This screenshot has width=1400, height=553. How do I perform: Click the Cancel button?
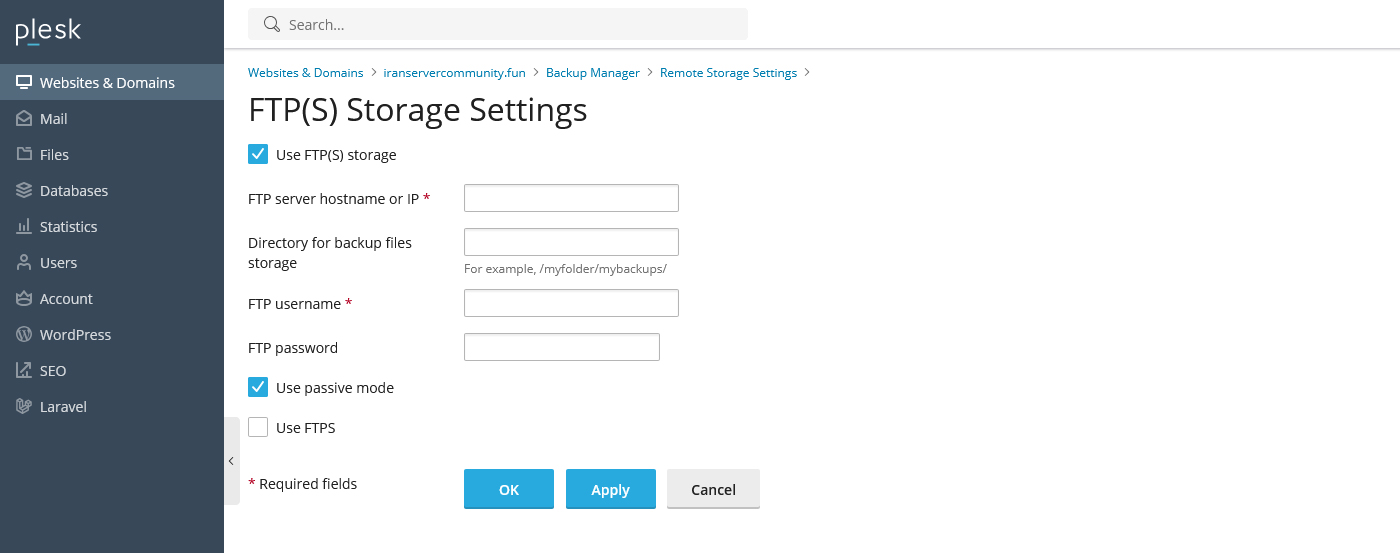[713, 489]
